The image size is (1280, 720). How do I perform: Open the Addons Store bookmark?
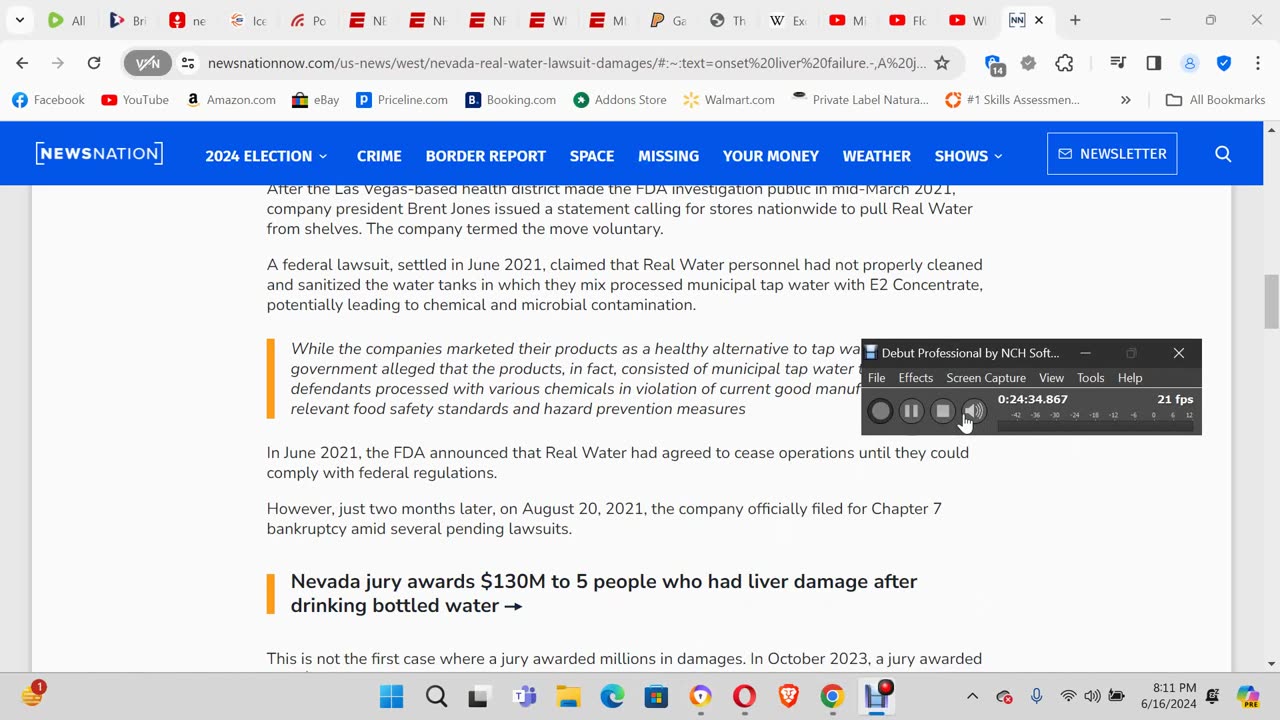click(x=620, y=100)
